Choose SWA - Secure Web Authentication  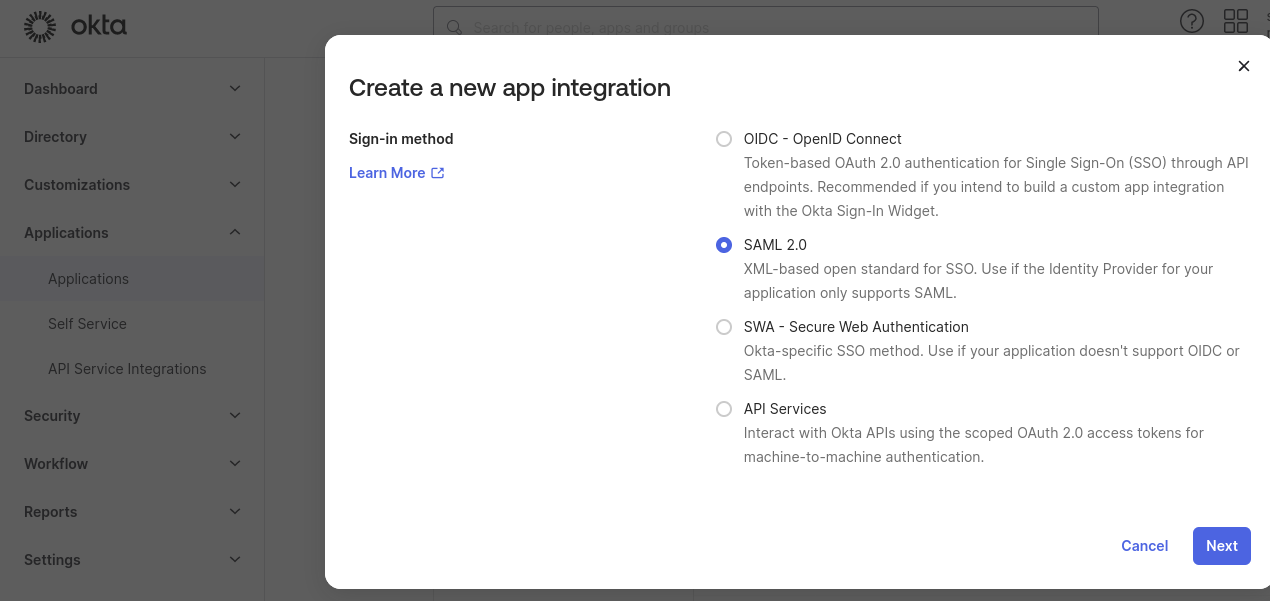tap(724, 327)
